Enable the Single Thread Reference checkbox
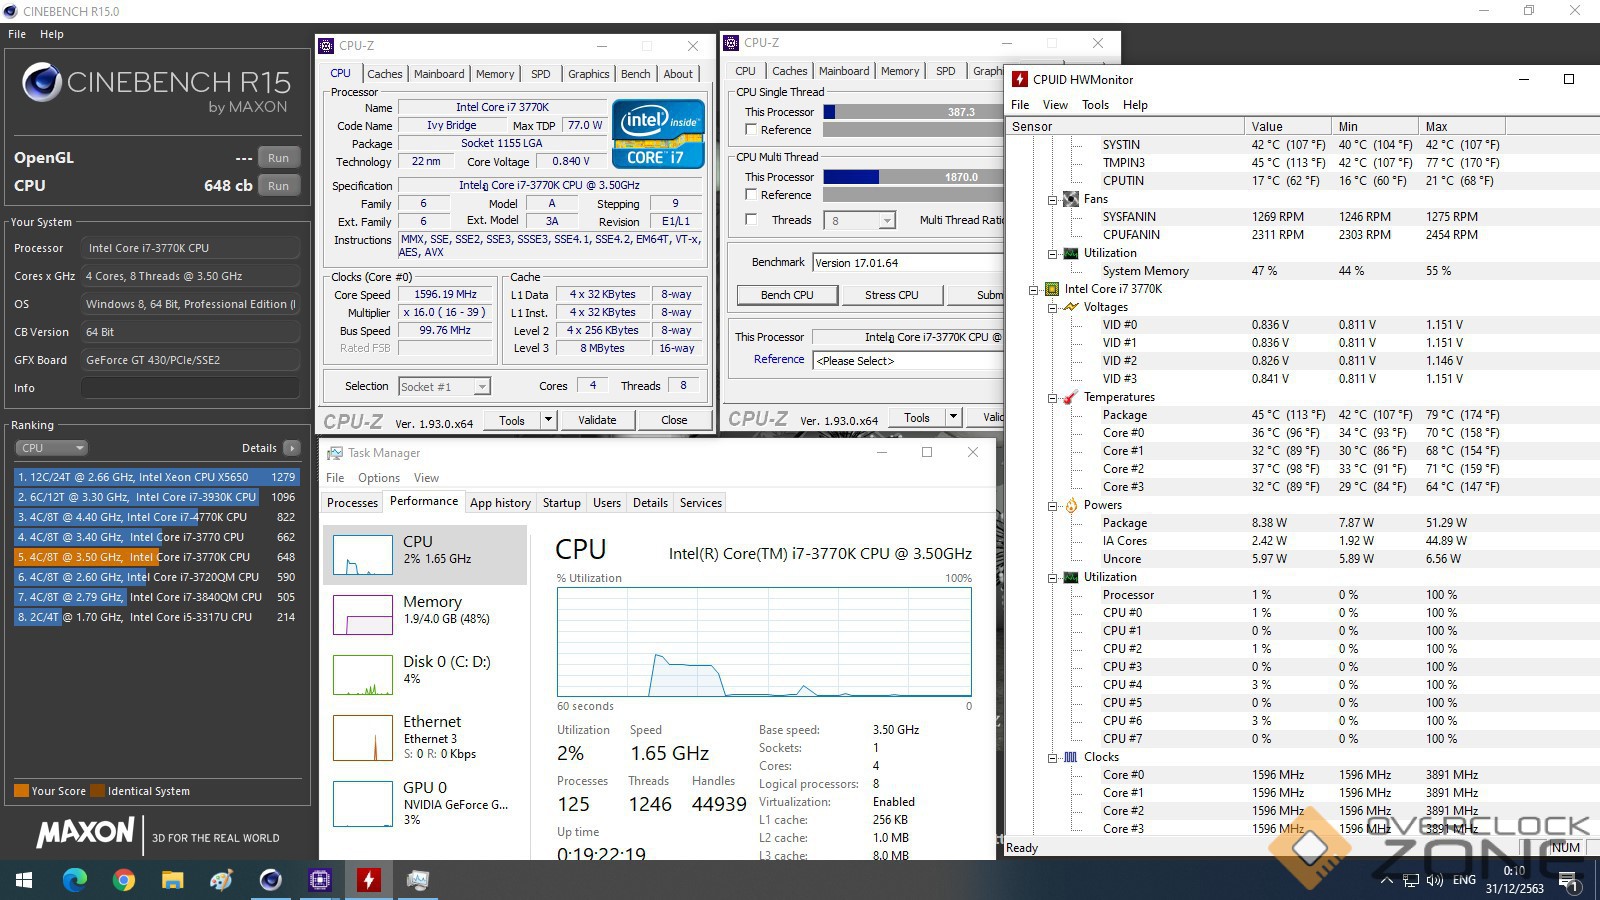The image size is (1600, 900). coord(751,130)
